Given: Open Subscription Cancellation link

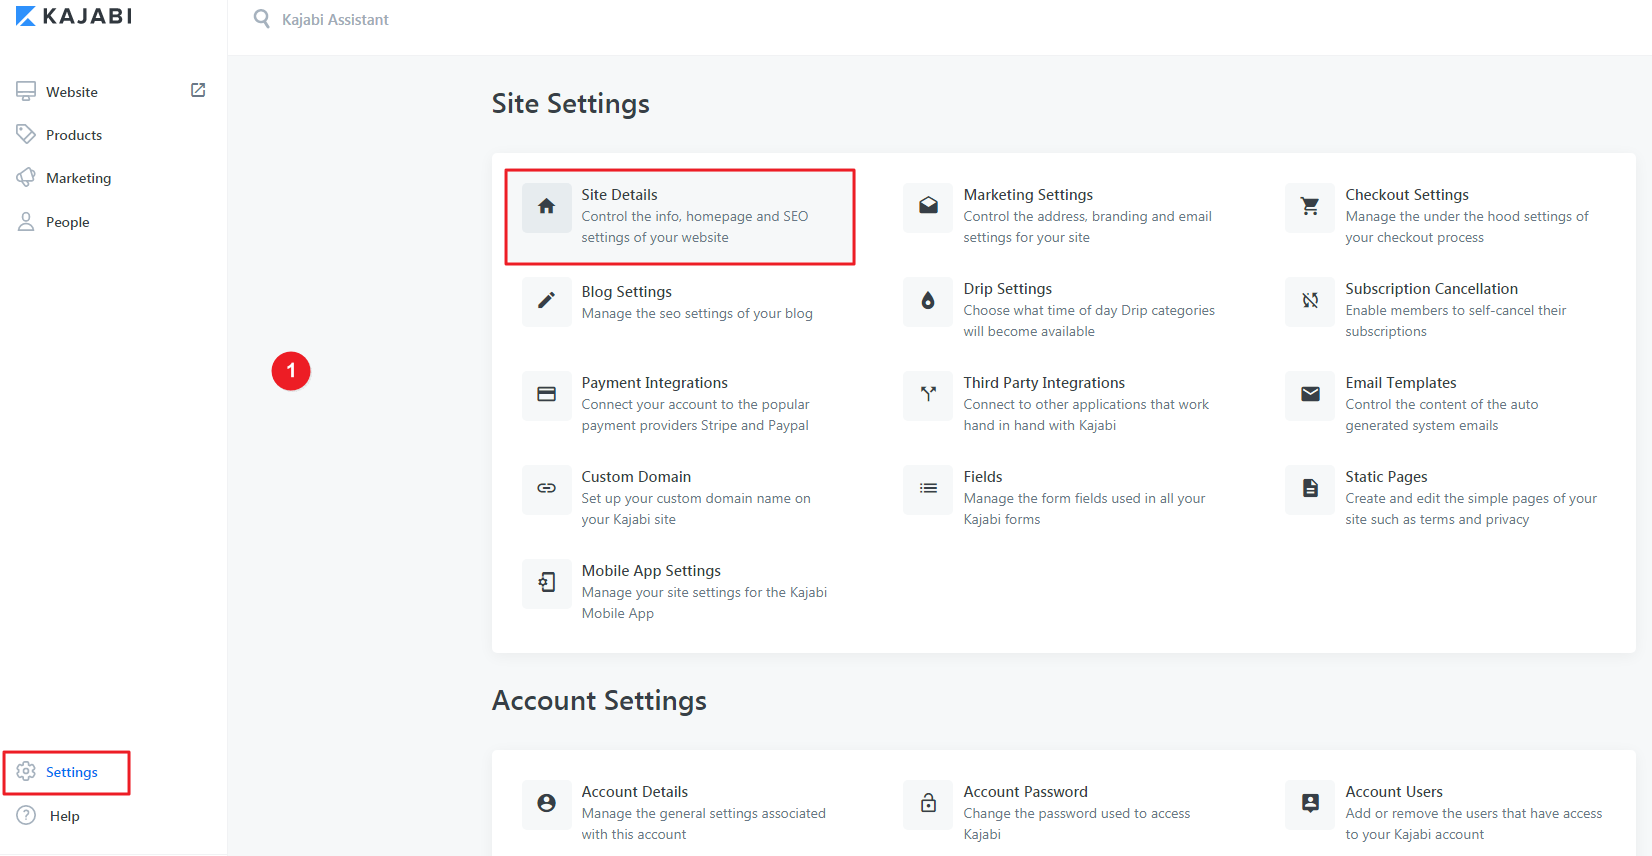Looking at the screenshot, I should pyautogui.click(x=1432, y=289).
